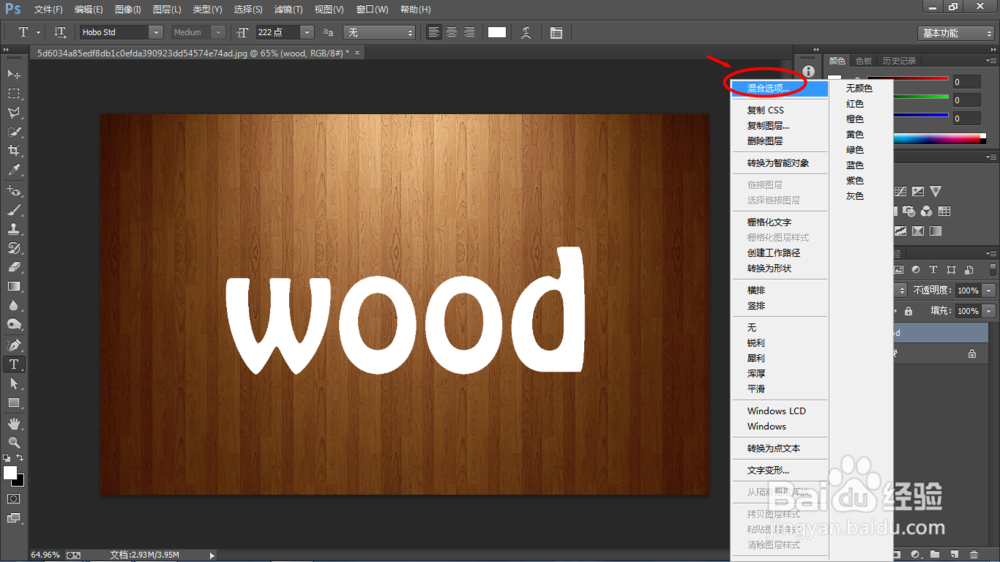Select the Hand tool
The width and height of the screenshot is (1000, 562).
coord(14,422)
